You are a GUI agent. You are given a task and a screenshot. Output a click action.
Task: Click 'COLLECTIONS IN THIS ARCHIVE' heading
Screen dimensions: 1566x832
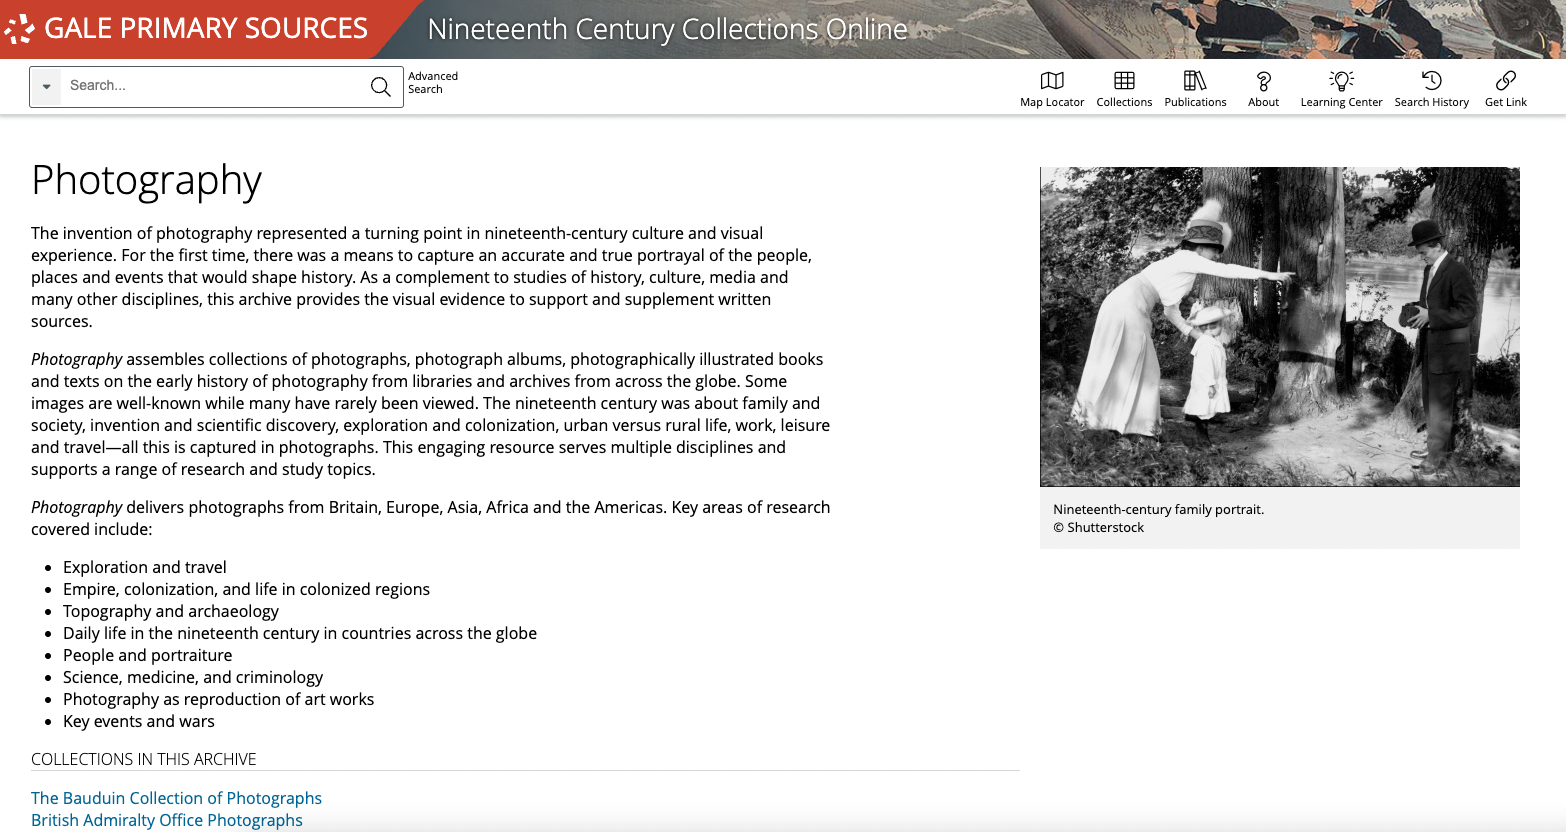click(x=144, y=759)
